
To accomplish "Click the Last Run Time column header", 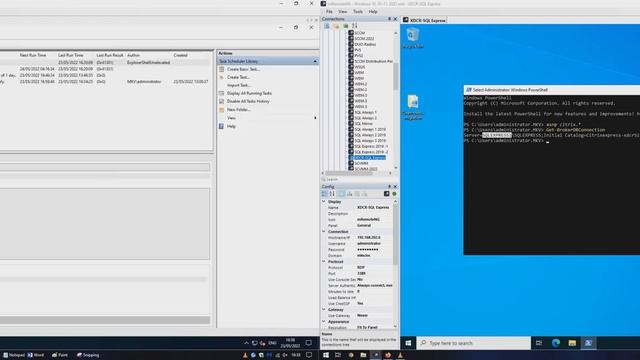I will coord(71,55).
